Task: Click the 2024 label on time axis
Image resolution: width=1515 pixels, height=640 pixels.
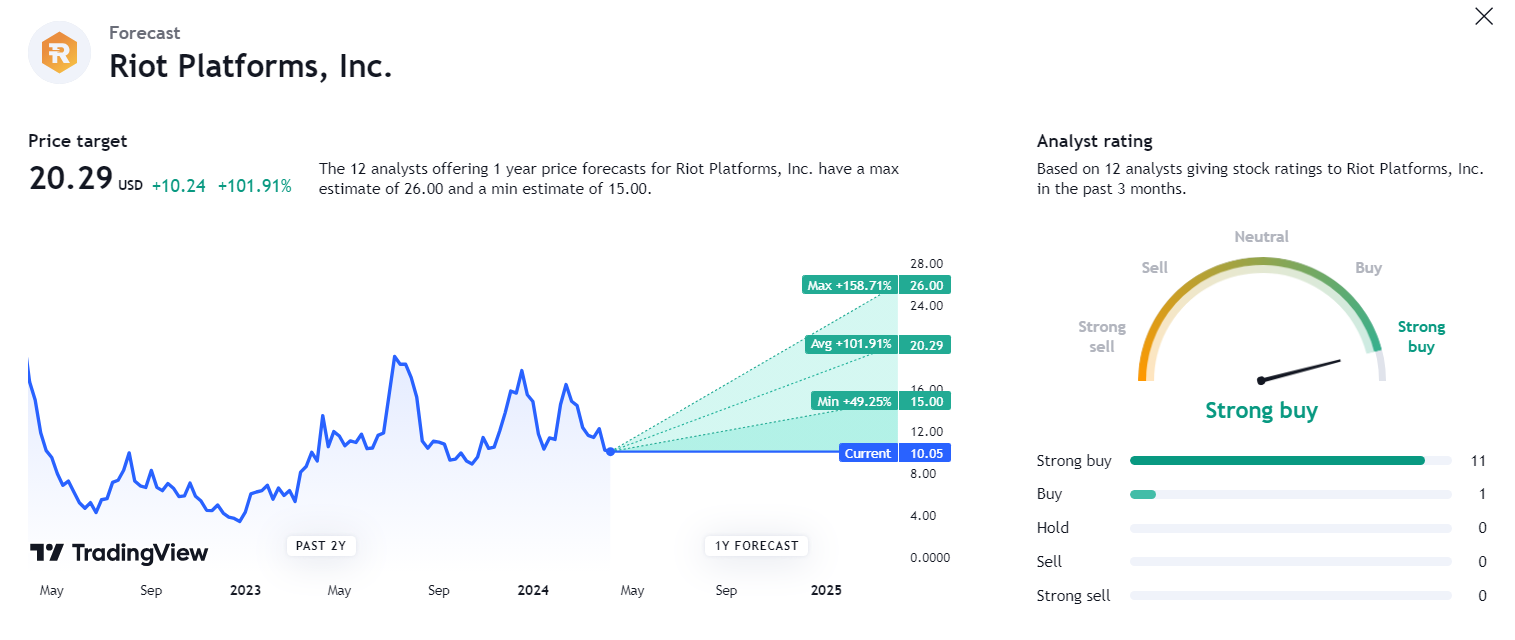Action: [533, 590]
